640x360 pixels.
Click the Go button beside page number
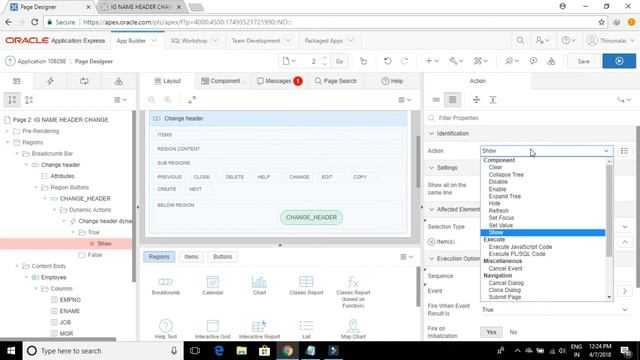tap(339, 61)
